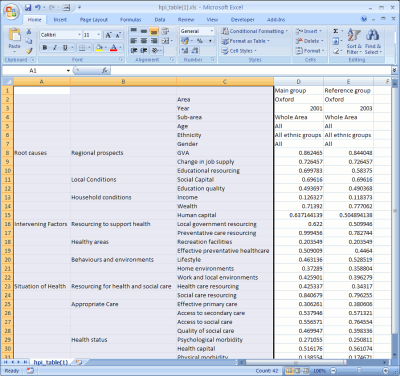Undo the last action
The height and width of the screenshot is (376, 400).
[x=38, y=7]
